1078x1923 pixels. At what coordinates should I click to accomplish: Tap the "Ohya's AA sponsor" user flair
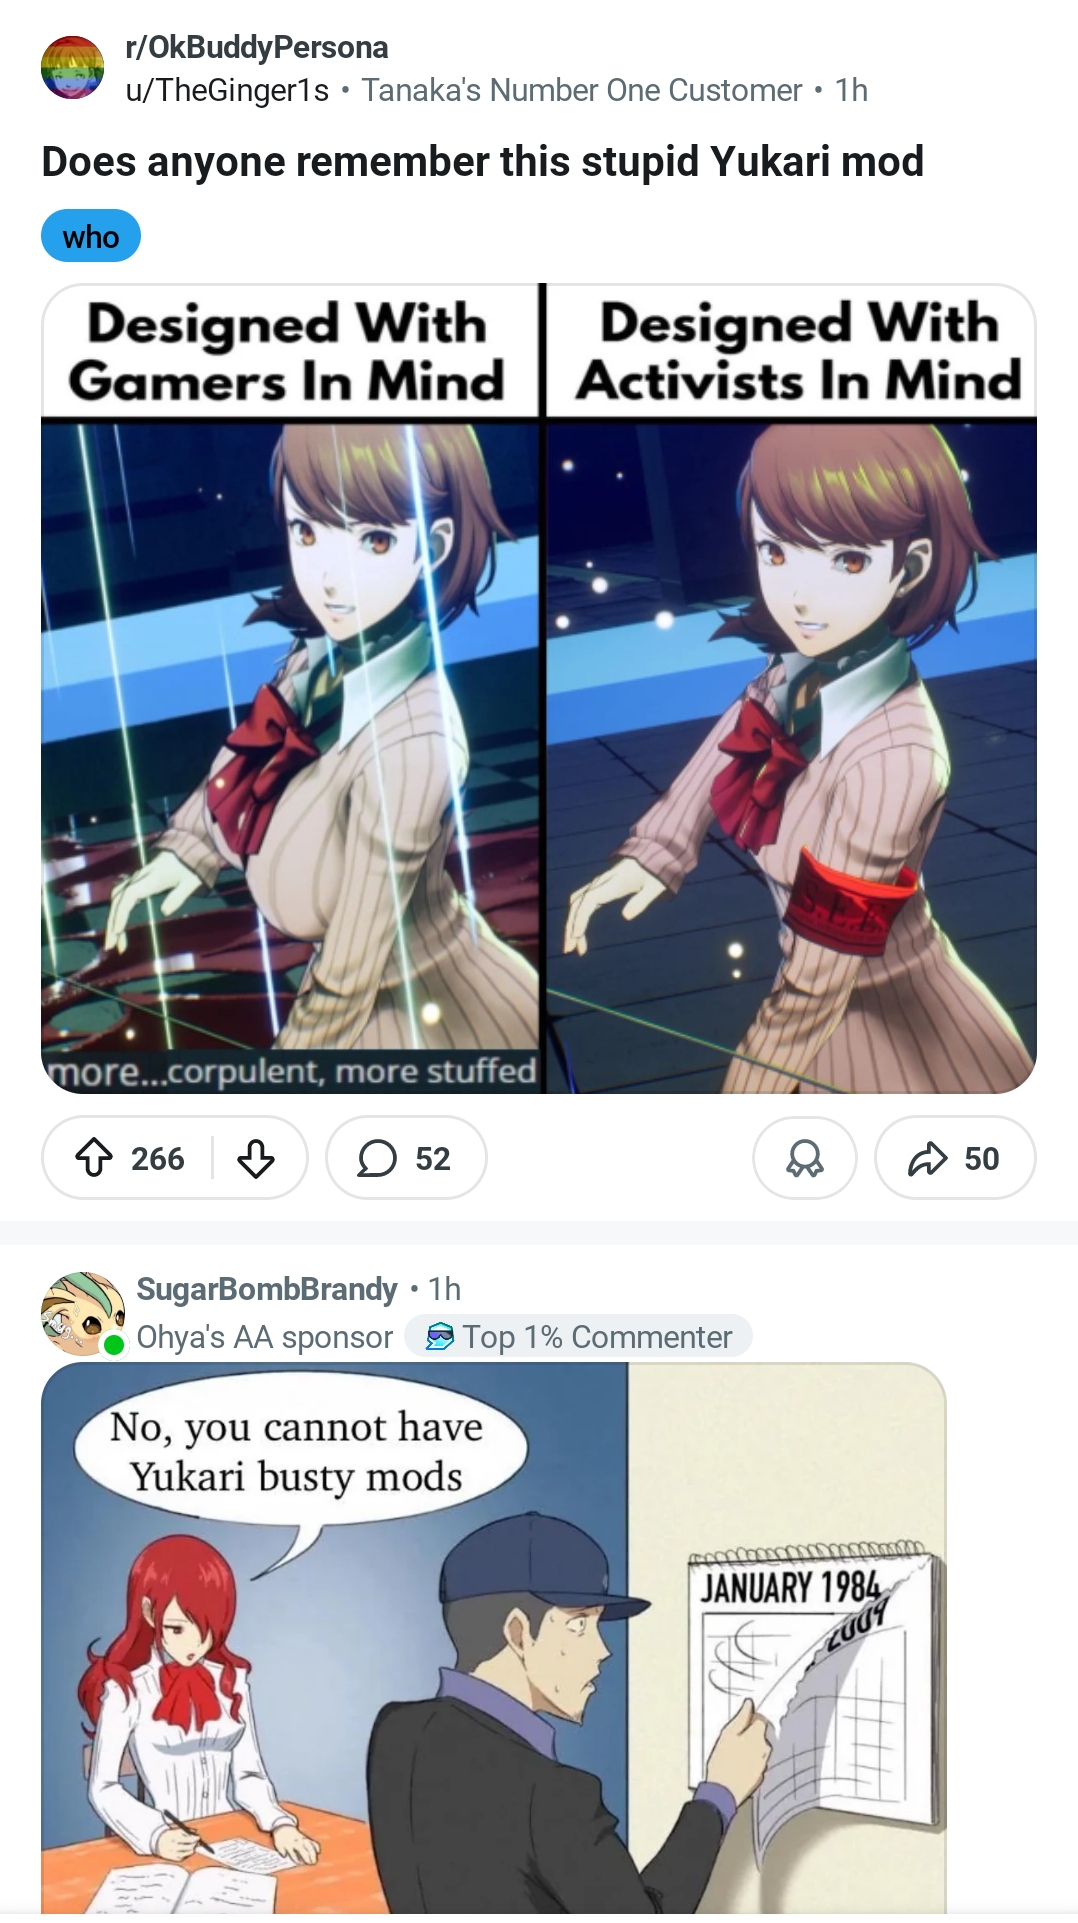pyautogui.click(x=265, y=1337)
